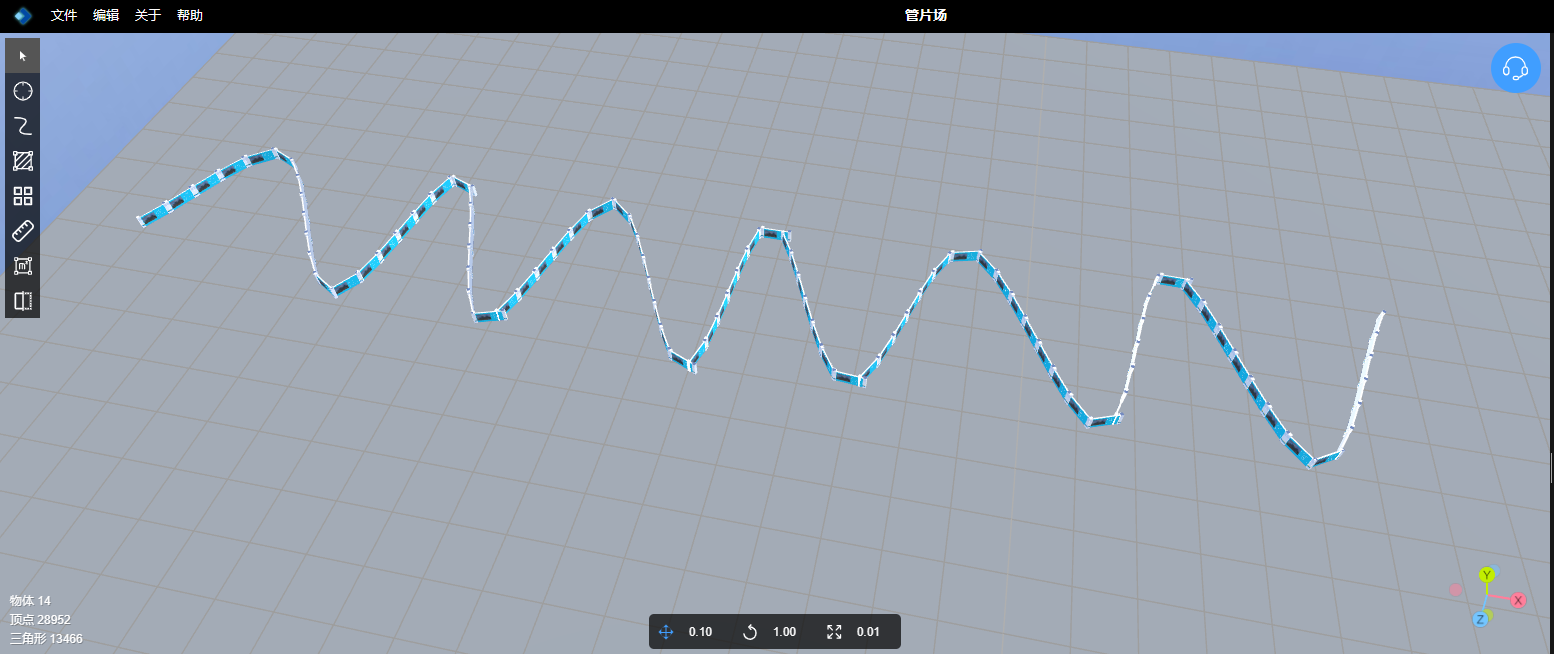Click the 物体 14 object count
This screenshot has height=654, width=1554.
pyautogui.click(x=30, y=601)
